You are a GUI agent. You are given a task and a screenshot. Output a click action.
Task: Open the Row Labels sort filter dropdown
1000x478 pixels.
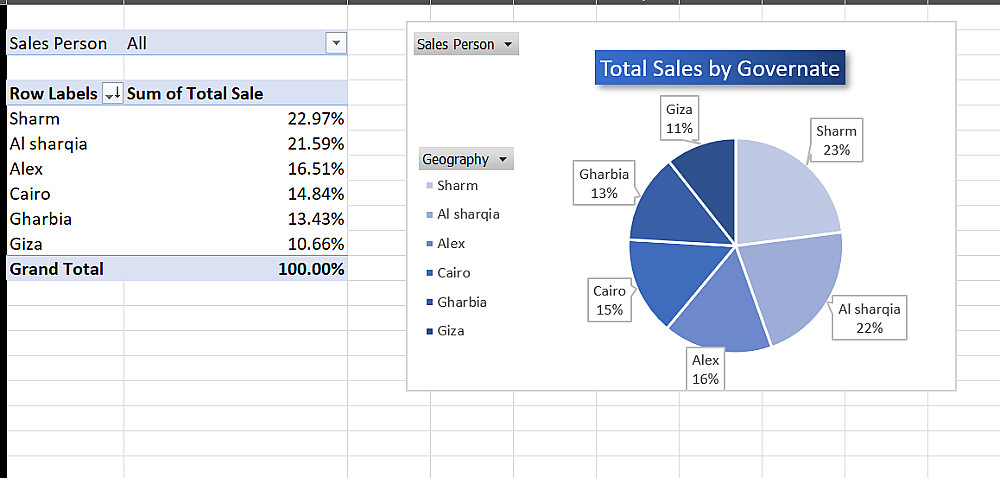[112, 94]
